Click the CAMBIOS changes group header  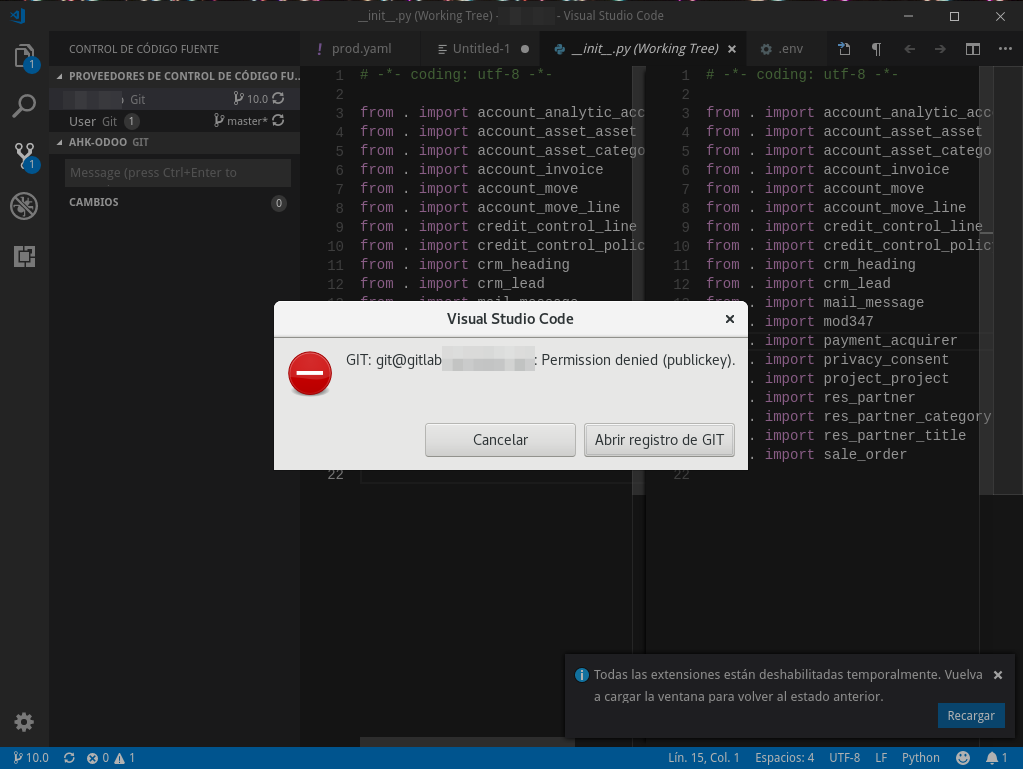(175, 202)
